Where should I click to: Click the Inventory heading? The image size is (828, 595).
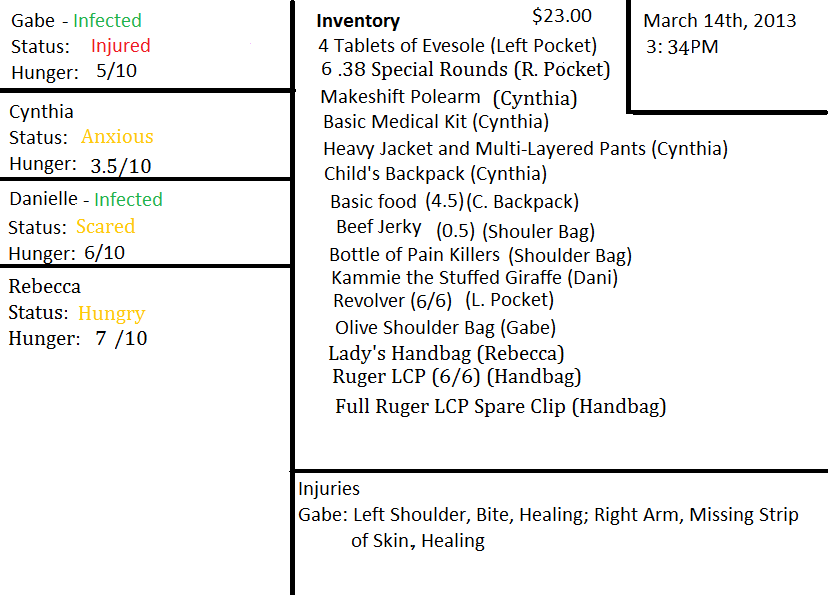pos(358,21)
